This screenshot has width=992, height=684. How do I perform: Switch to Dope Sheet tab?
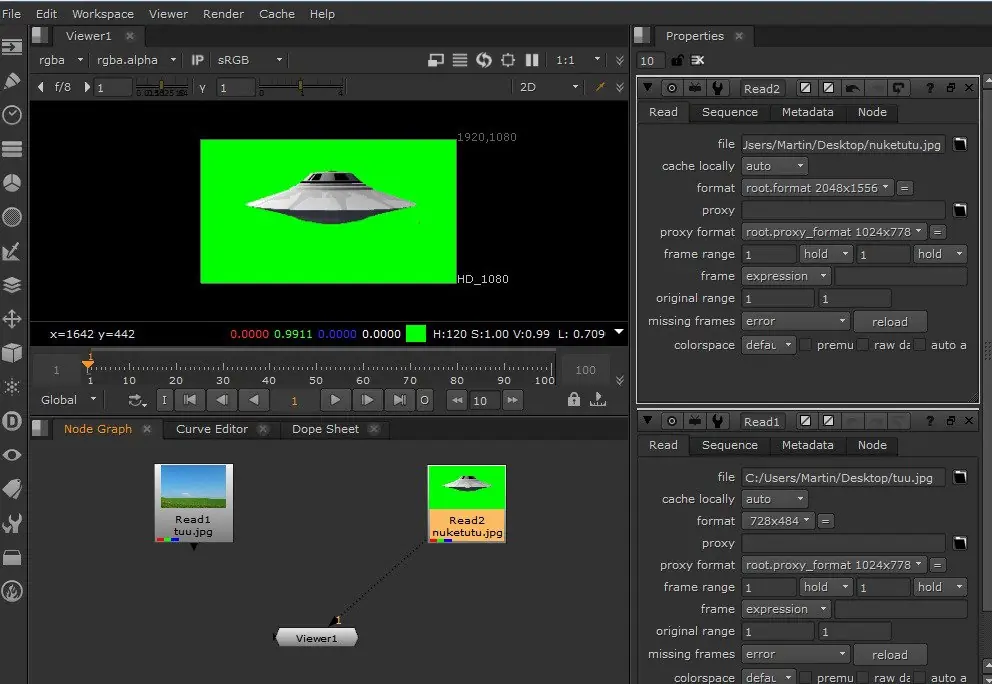pos(325,429)
